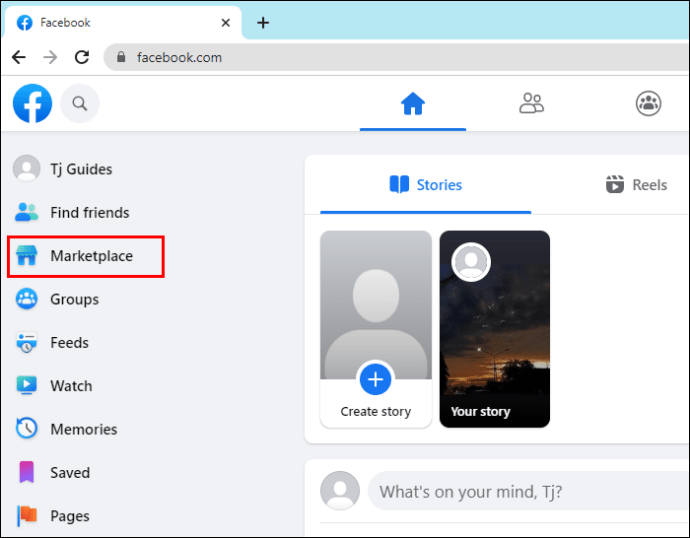Open Feeds text in sidebar
This screenshot has height=538, width=690.
point(70,342)
